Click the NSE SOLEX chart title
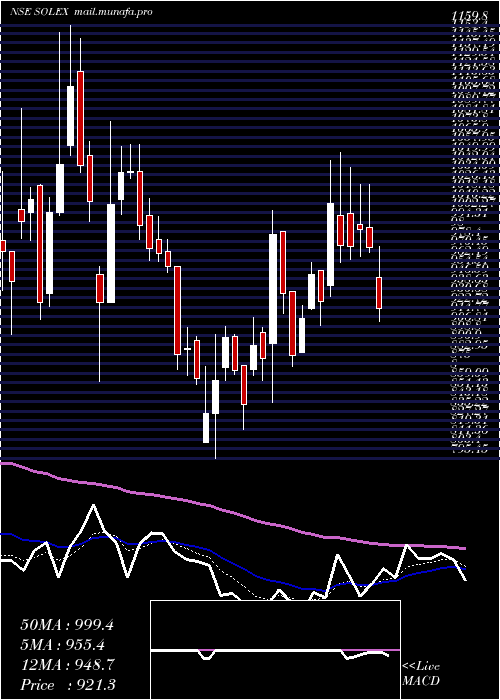The image size is (500, 700). point(39,12)
